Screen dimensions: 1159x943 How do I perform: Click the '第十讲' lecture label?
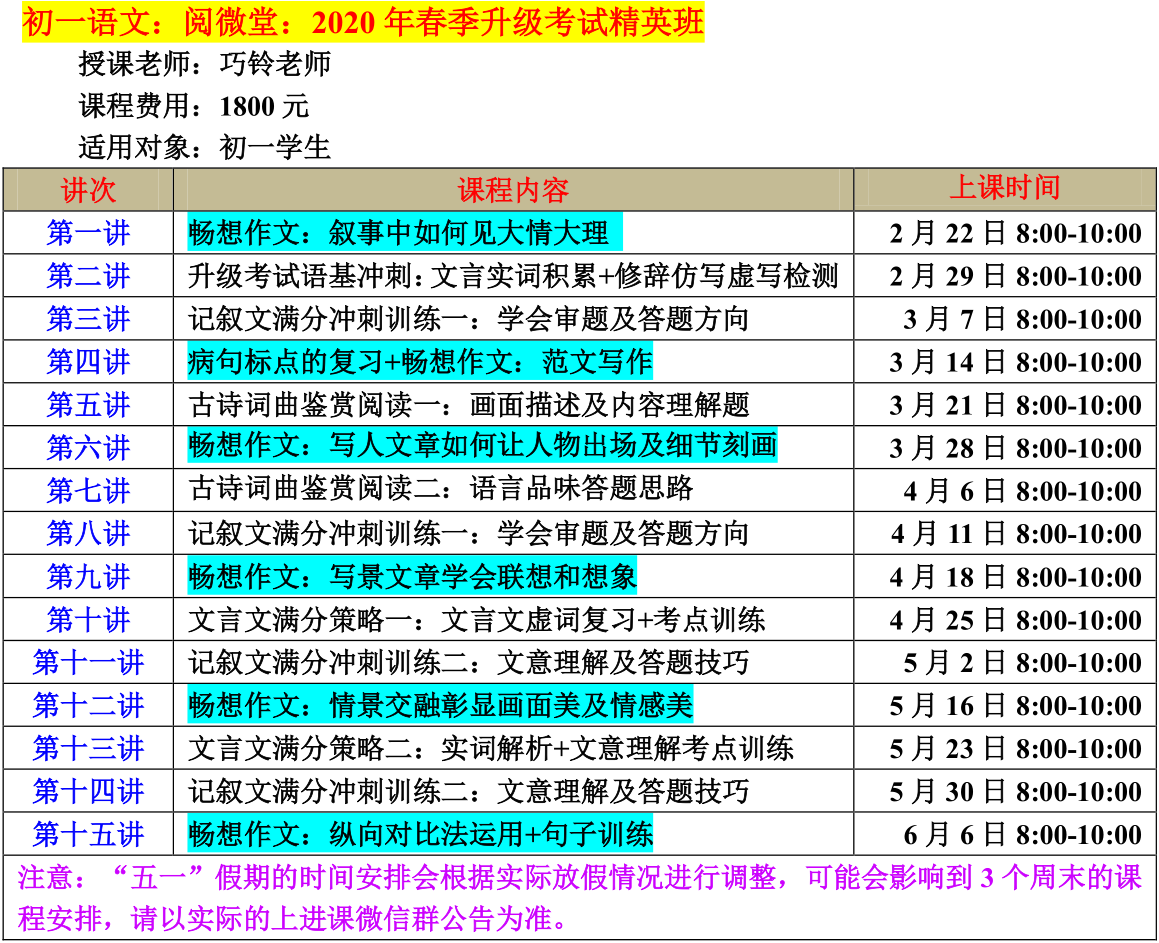[x=88, y=620]
